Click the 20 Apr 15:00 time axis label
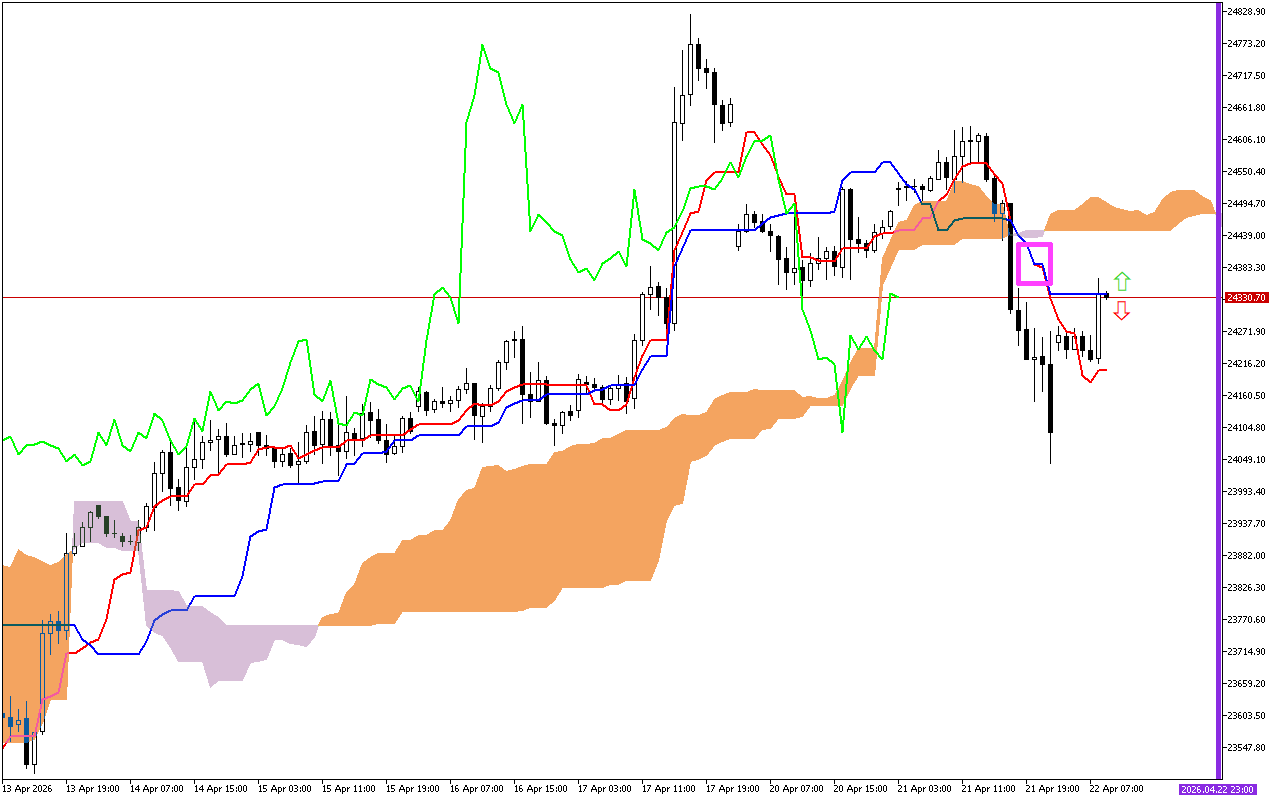Screen dimensions: 1280x800 pyautogui.click(x=860, y=789)
